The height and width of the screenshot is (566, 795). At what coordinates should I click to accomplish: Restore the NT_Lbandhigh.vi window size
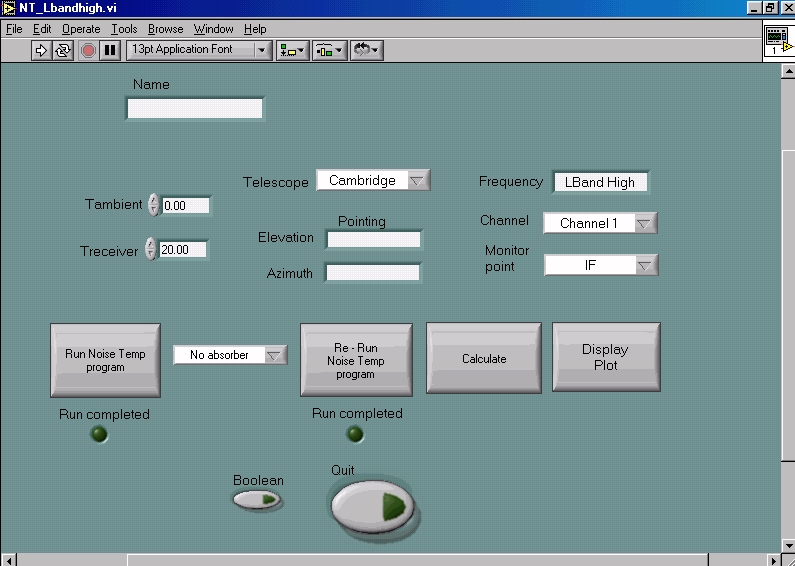[770, 8]
